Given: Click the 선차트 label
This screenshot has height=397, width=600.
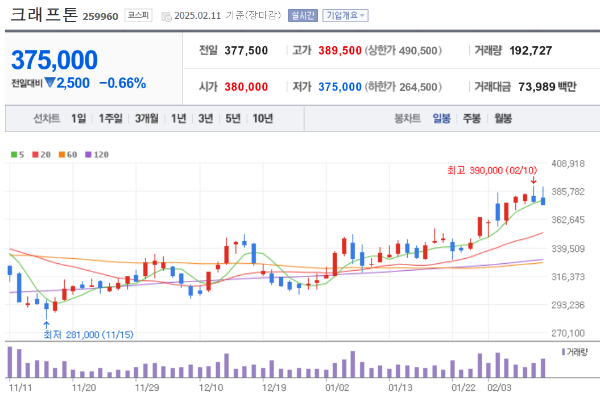Looking at the screenshot, I should pos(46,119).
